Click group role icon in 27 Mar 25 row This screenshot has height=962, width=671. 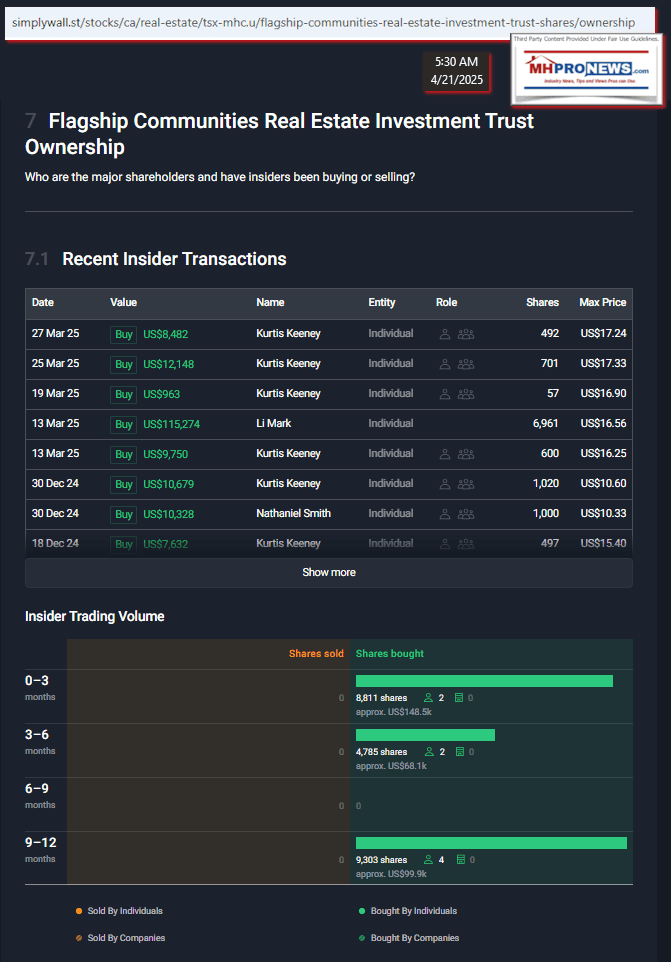point(466,334)
